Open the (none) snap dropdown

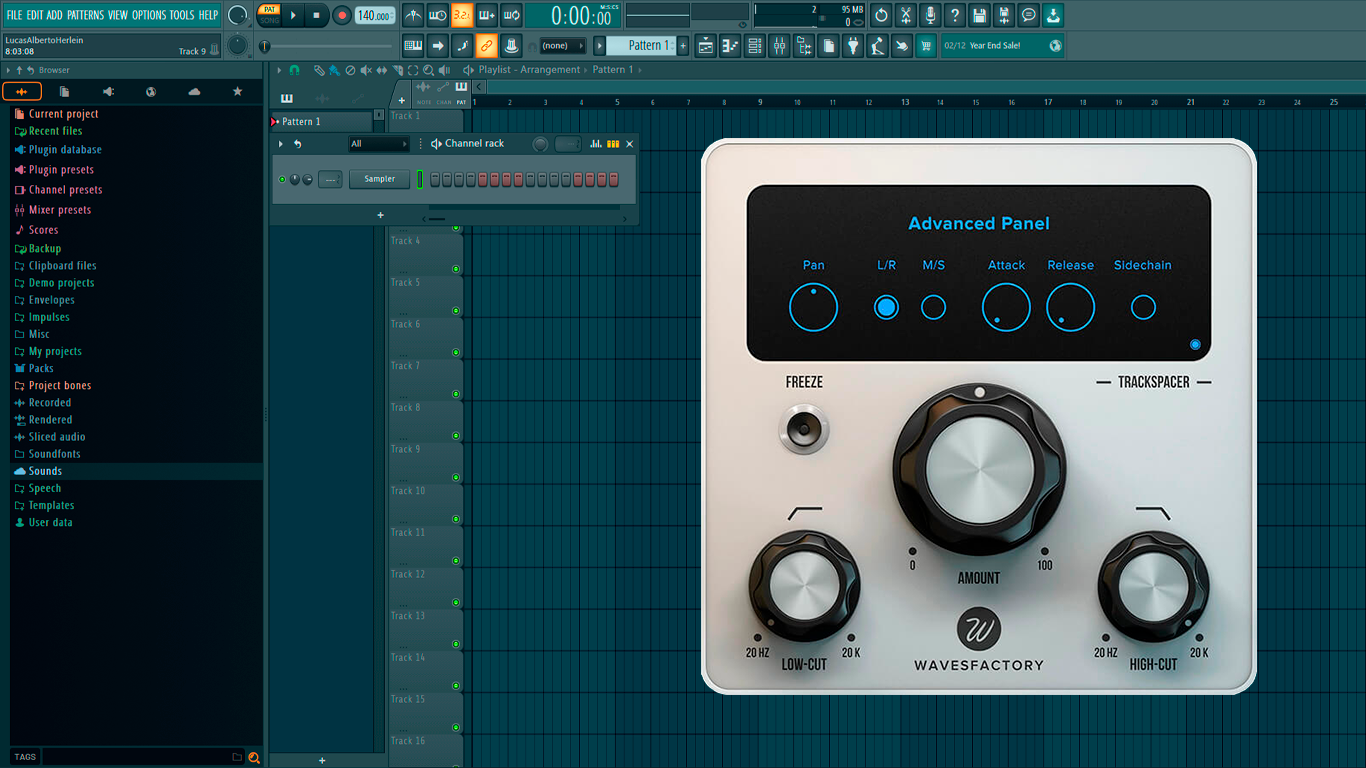[562, 46]
